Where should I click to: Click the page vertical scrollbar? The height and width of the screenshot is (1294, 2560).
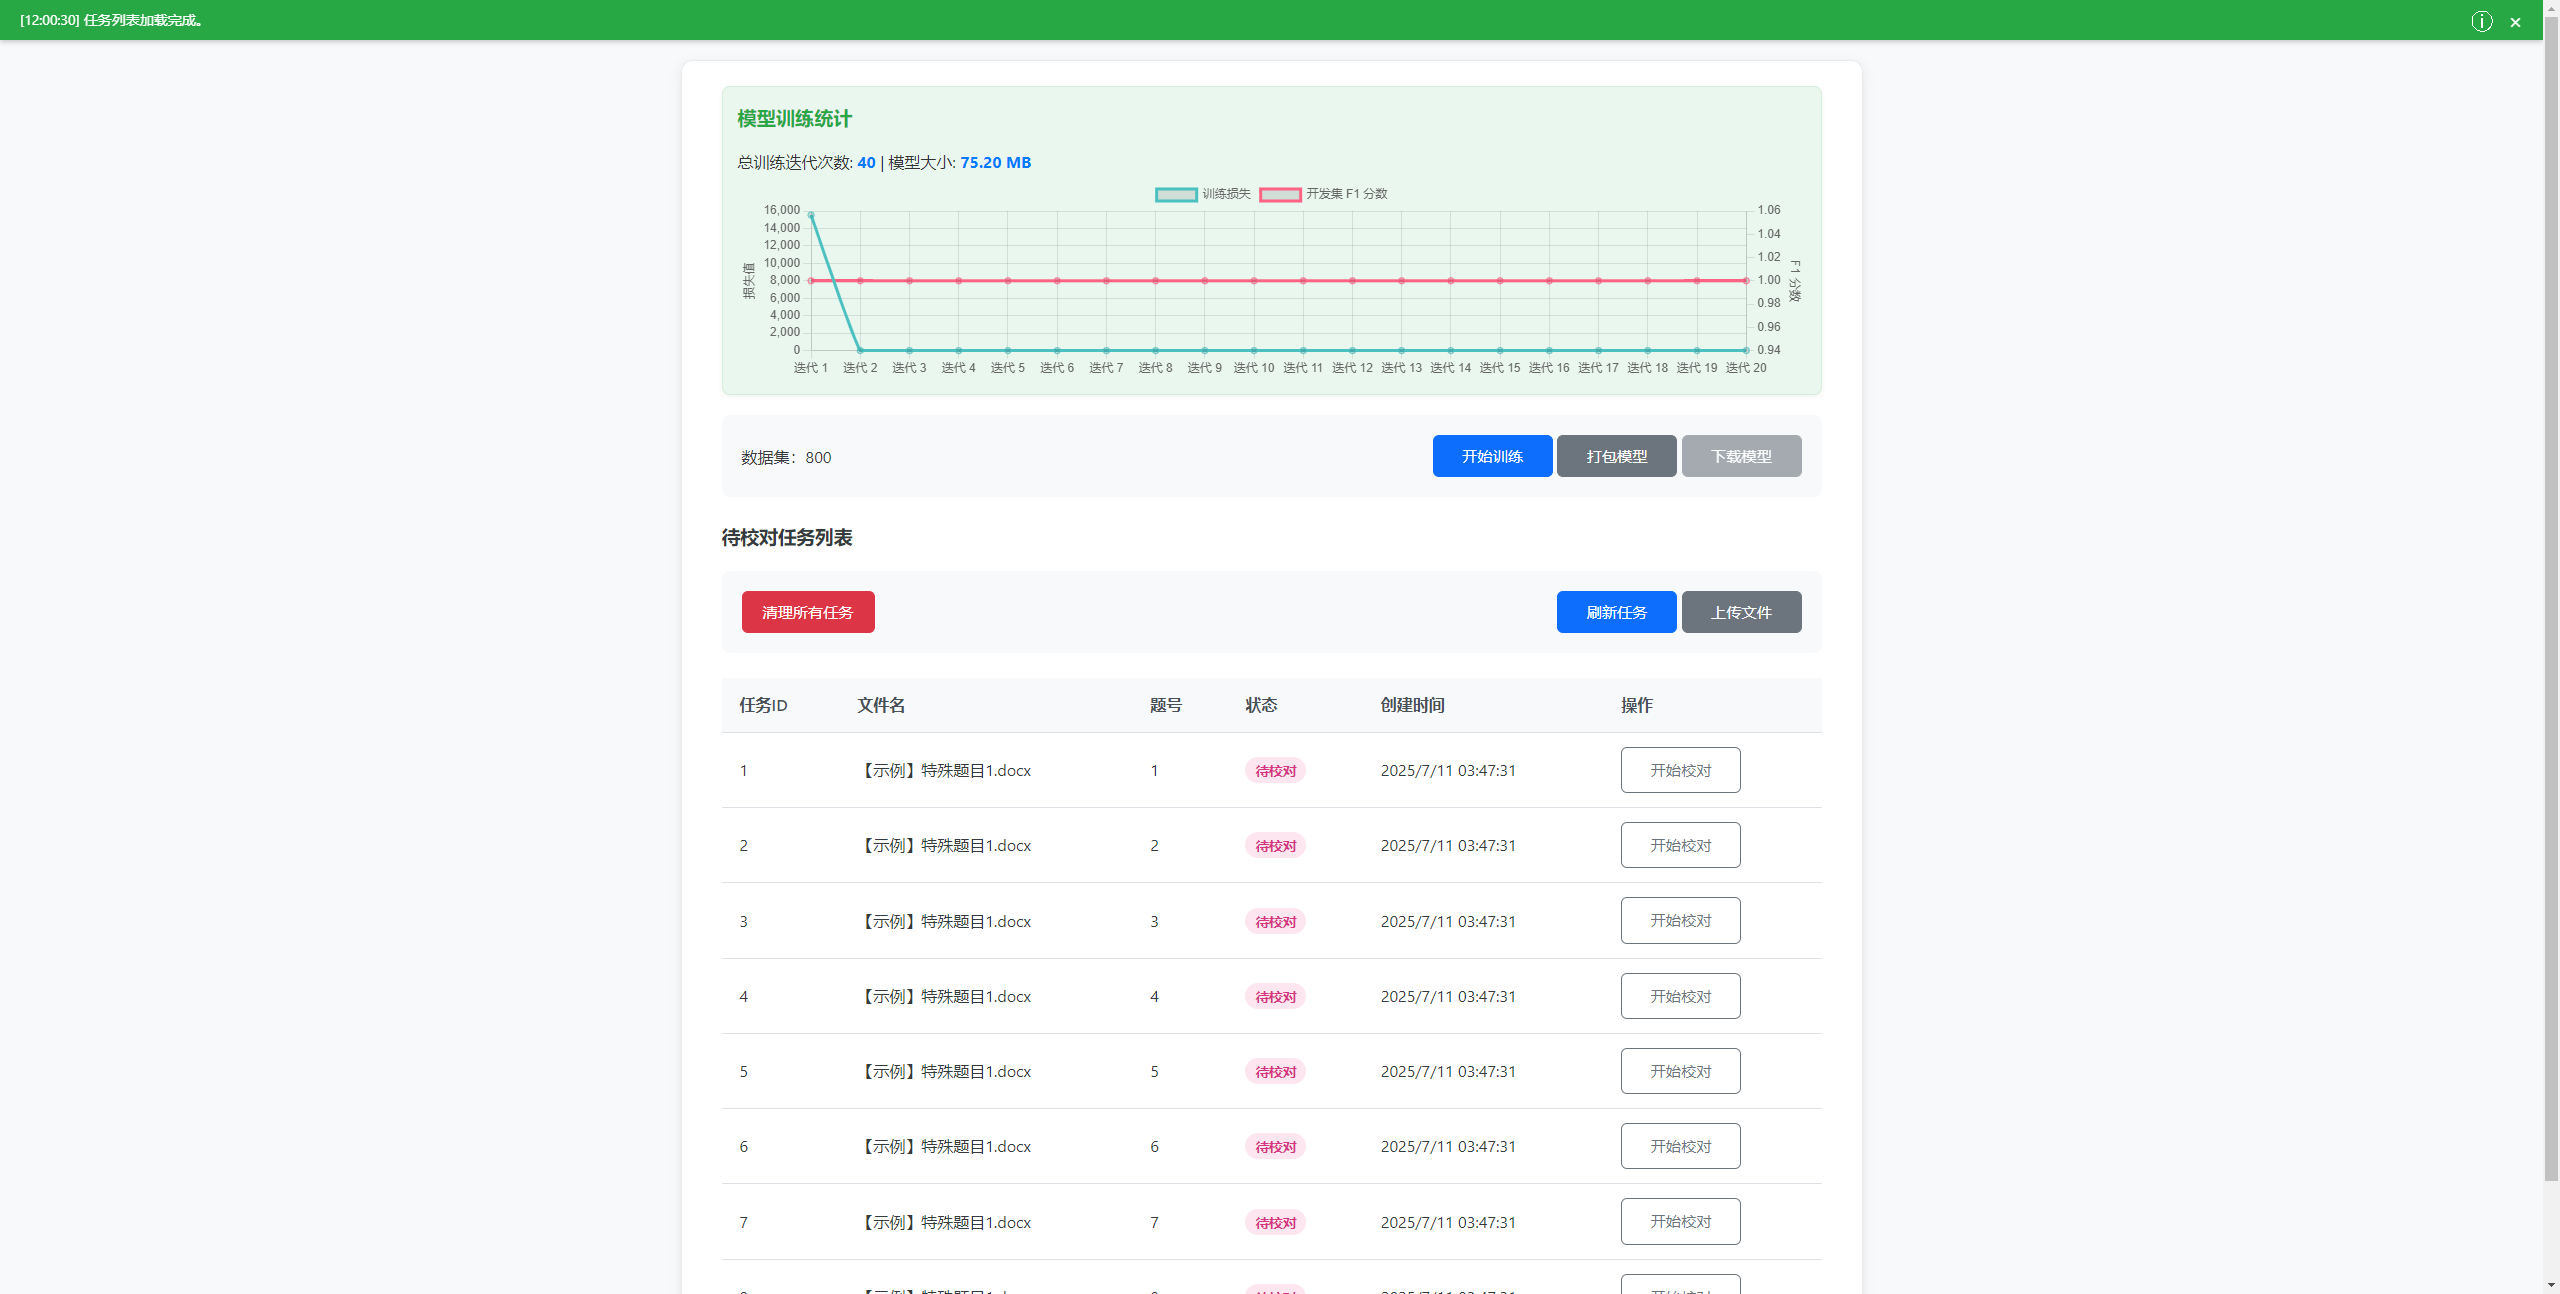click(2551, 600)
